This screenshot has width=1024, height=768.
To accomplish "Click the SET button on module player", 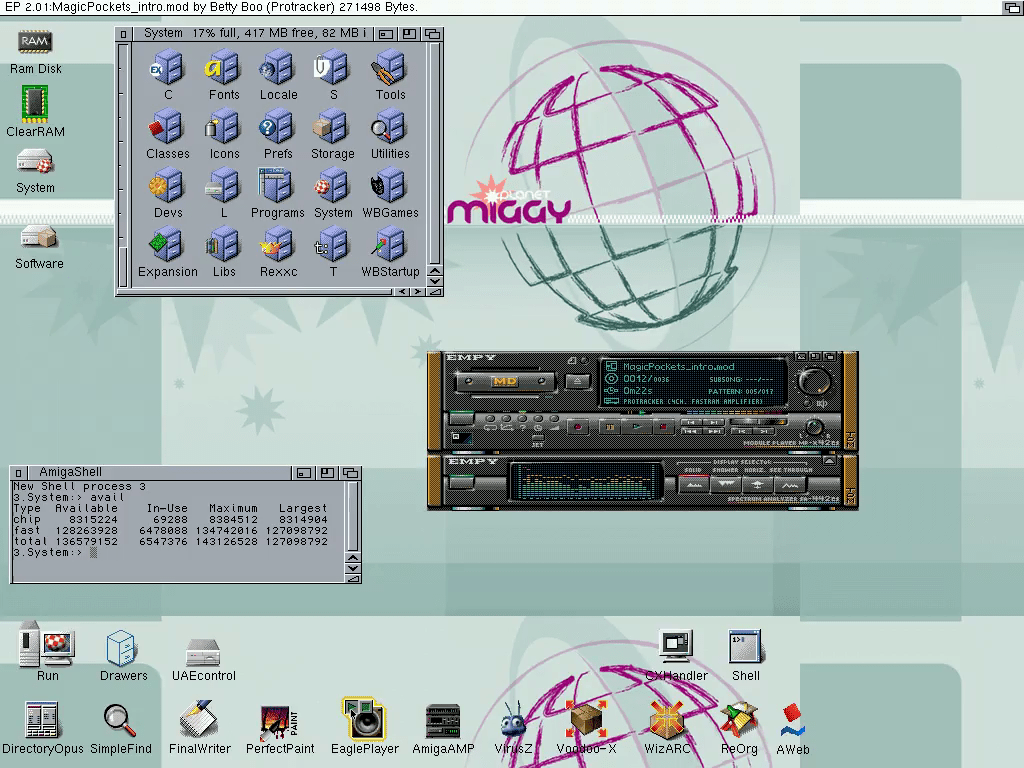I will click(537, 438).
